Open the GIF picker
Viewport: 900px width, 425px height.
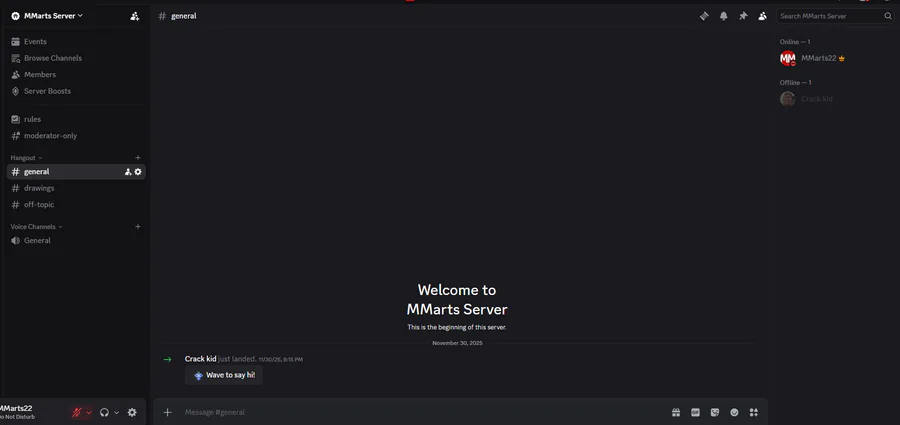(695, 412)
